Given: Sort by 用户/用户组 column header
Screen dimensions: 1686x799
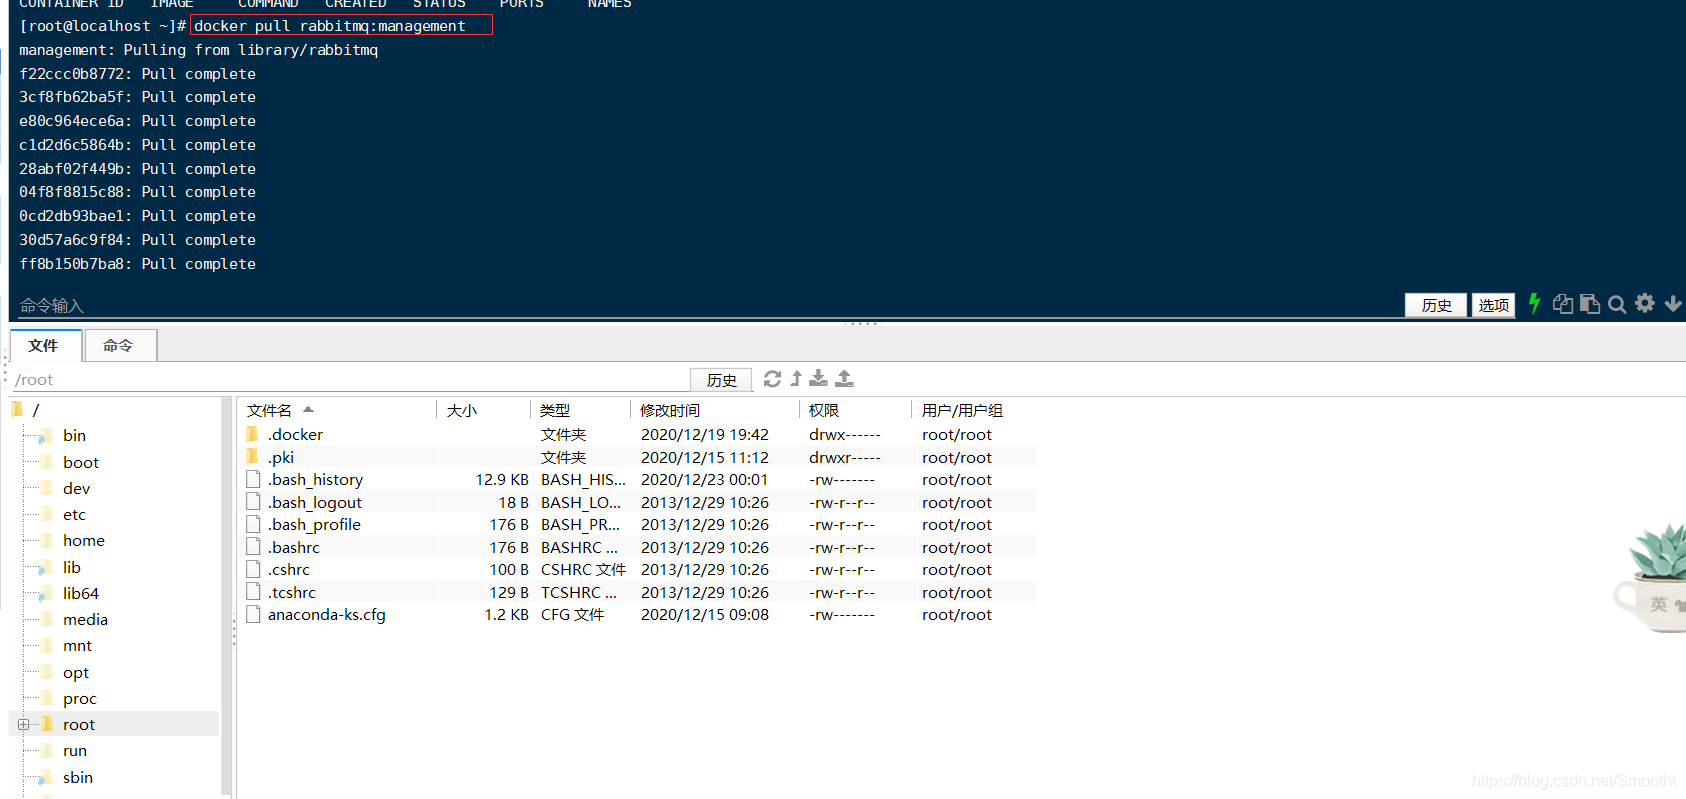Looking at the screenshot, I should [962, 410].
